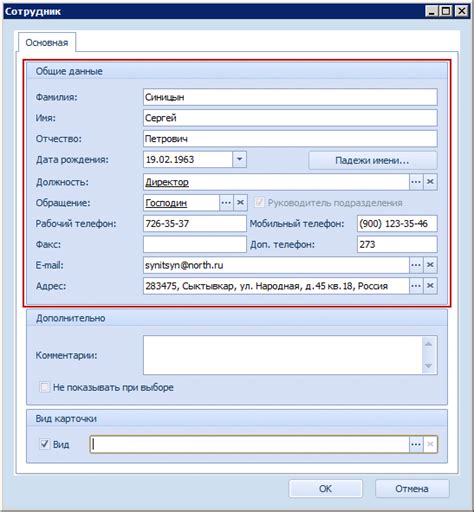Clear the Обращение value with X icon
Viewport: 474px width, 512px height.
[240, 203]
